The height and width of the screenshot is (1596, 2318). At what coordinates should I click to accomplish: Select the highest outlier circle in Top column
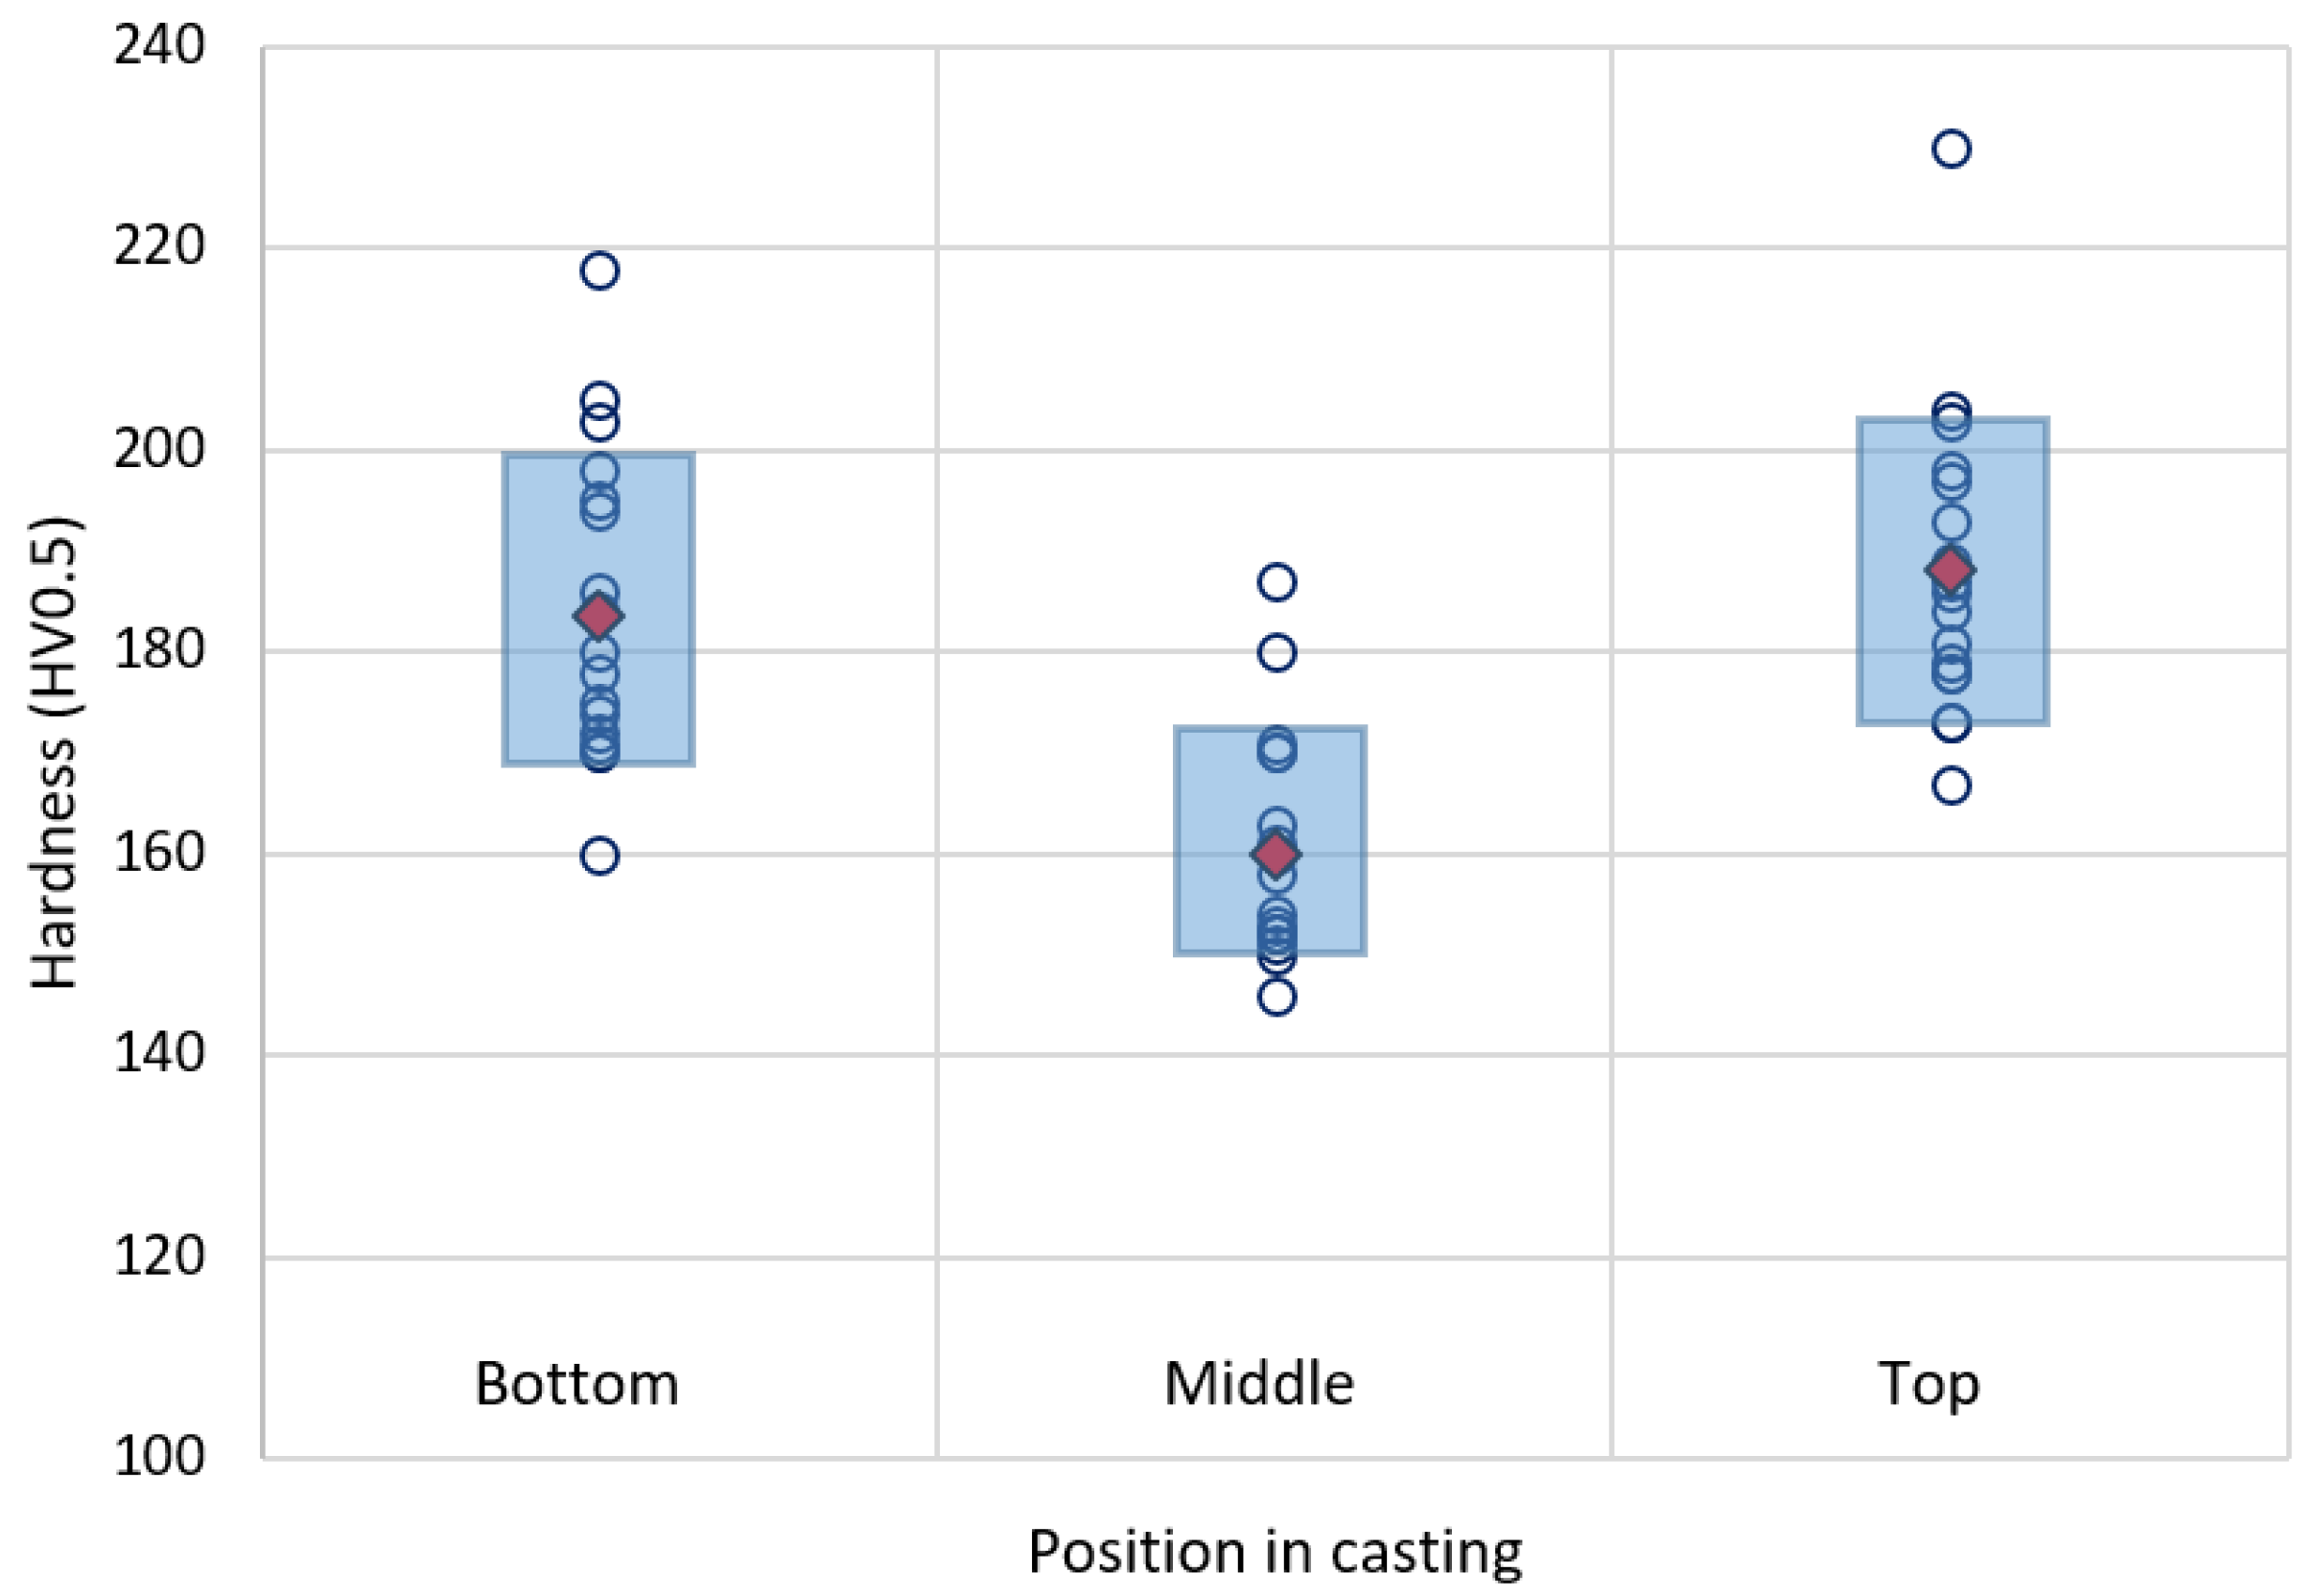click(1951, 150)
